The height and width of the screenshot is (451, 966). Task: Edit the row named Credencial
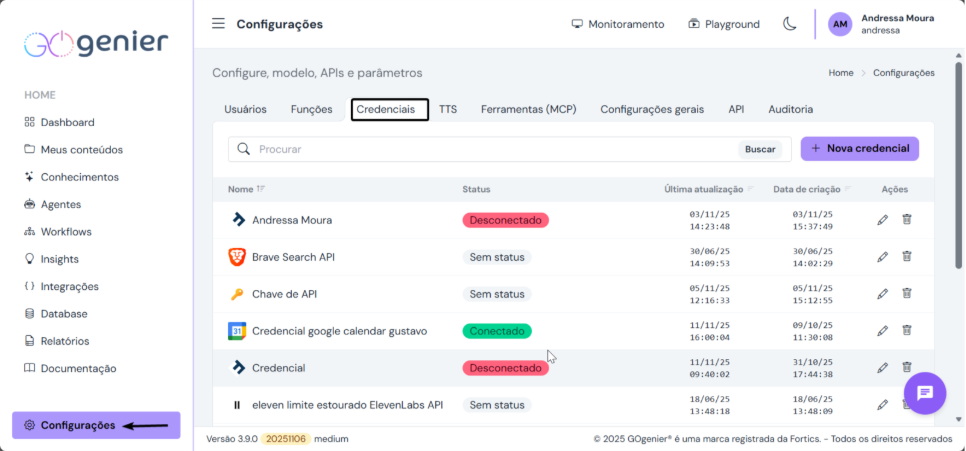883,367
